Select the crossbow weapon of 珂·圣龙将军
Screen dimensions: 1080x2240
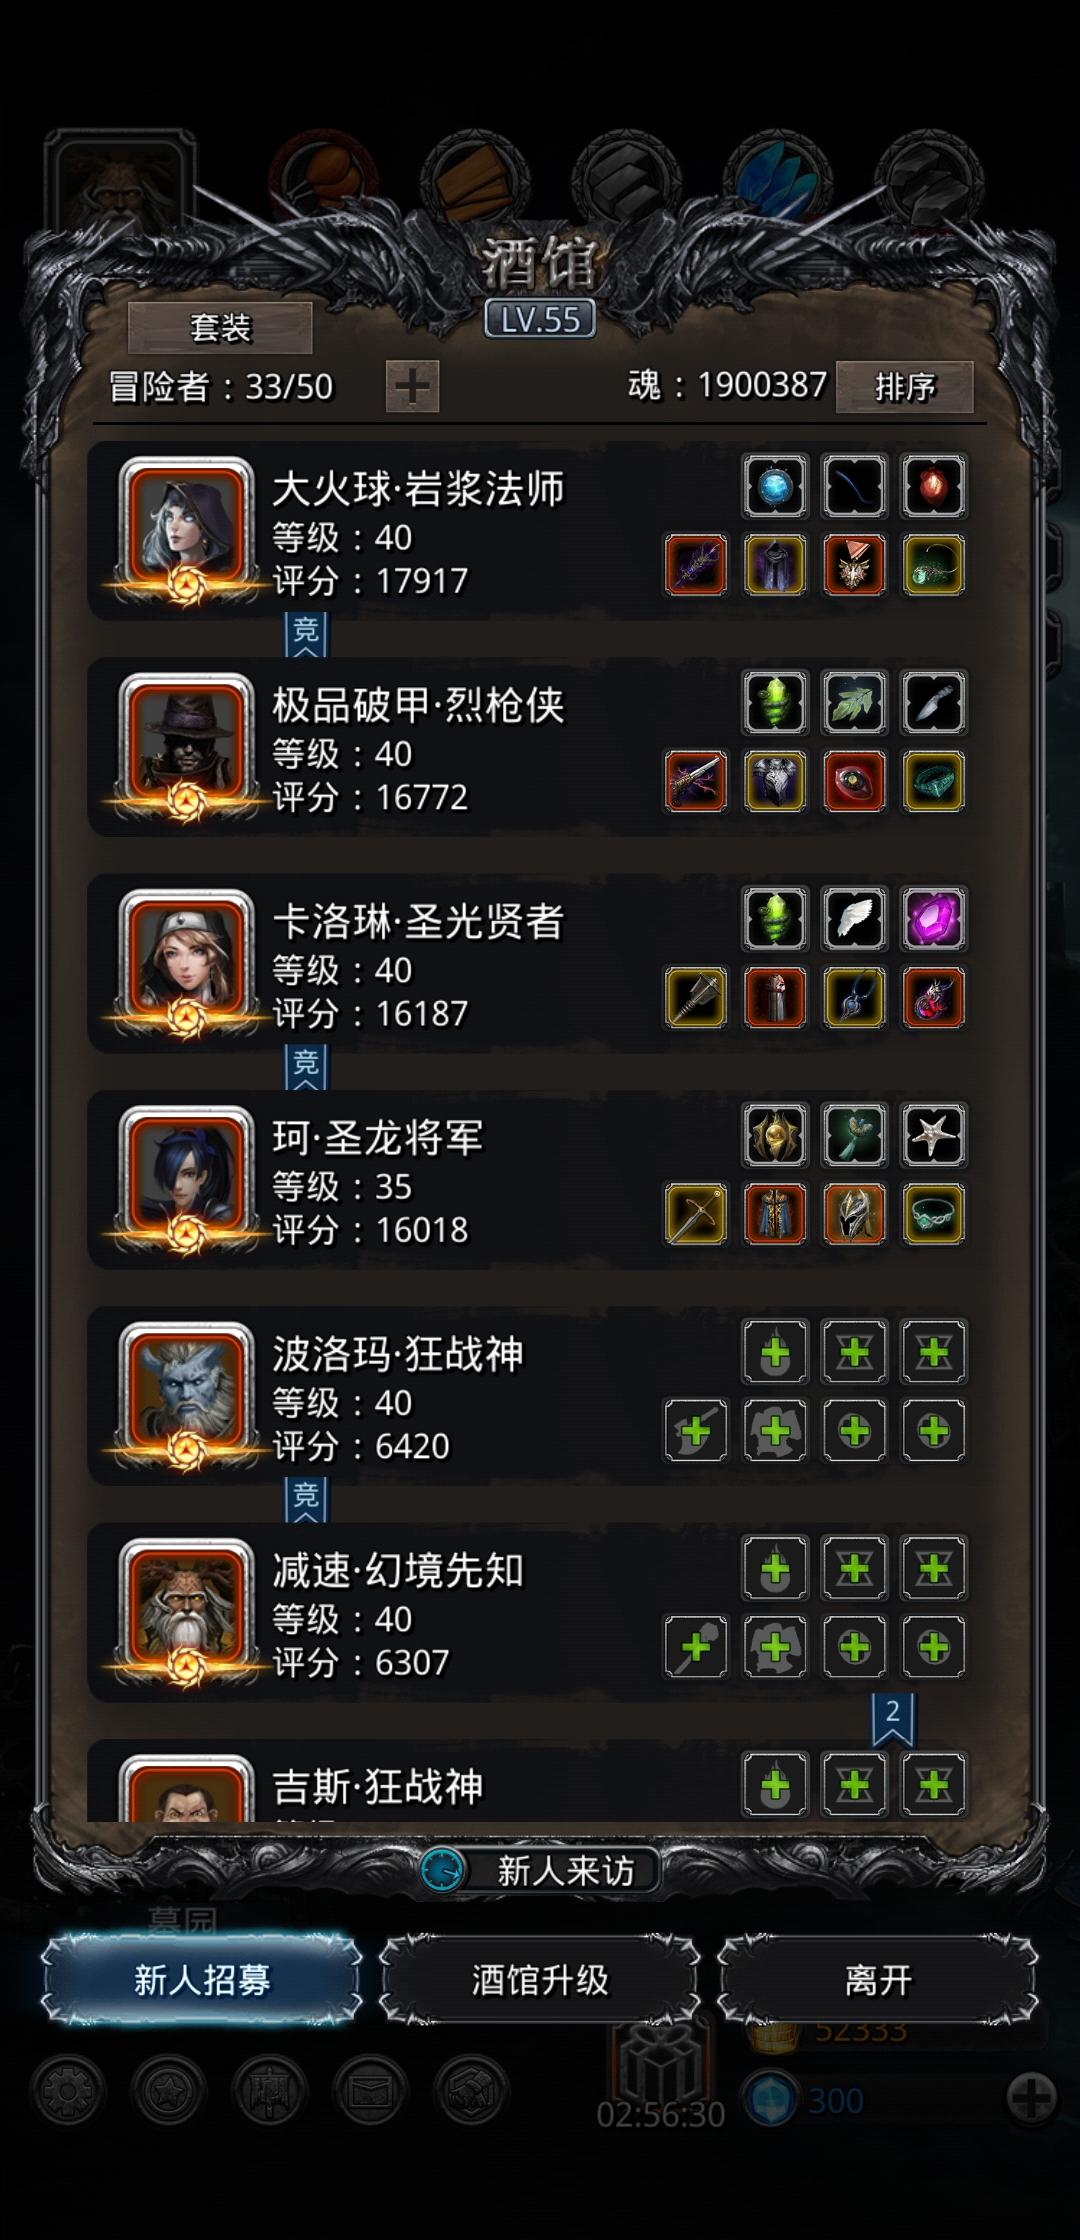pyautogui.click(x=696, y=1214)
